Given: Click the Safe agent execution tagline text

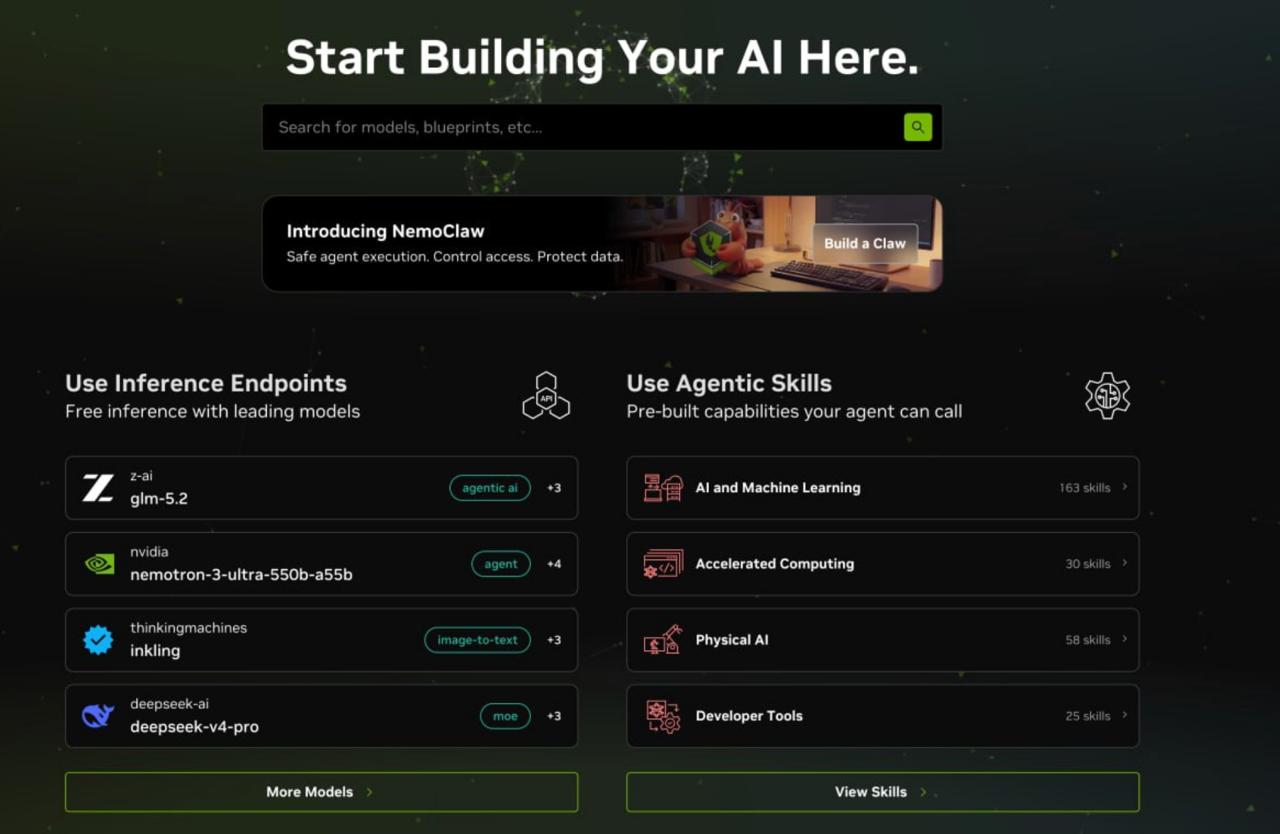Looking at the screenshot, I should coord(455,257).
